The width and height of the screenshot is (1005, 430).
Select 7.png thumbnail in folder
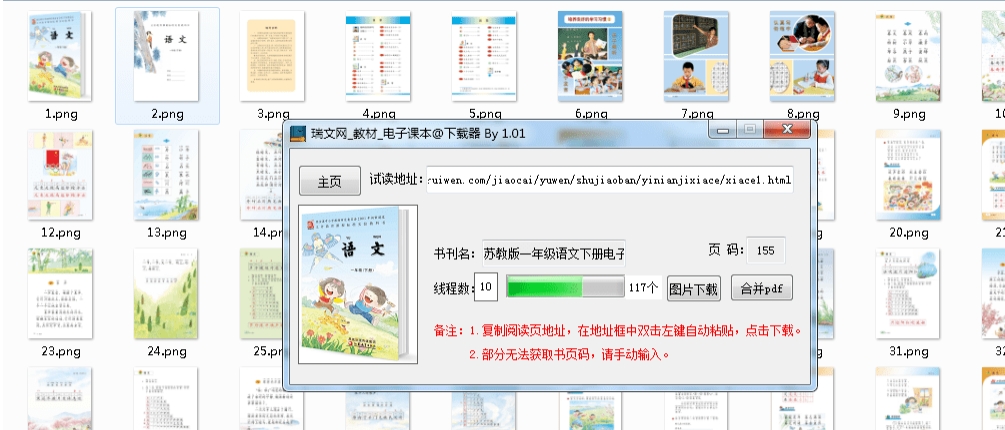(696, 56)
